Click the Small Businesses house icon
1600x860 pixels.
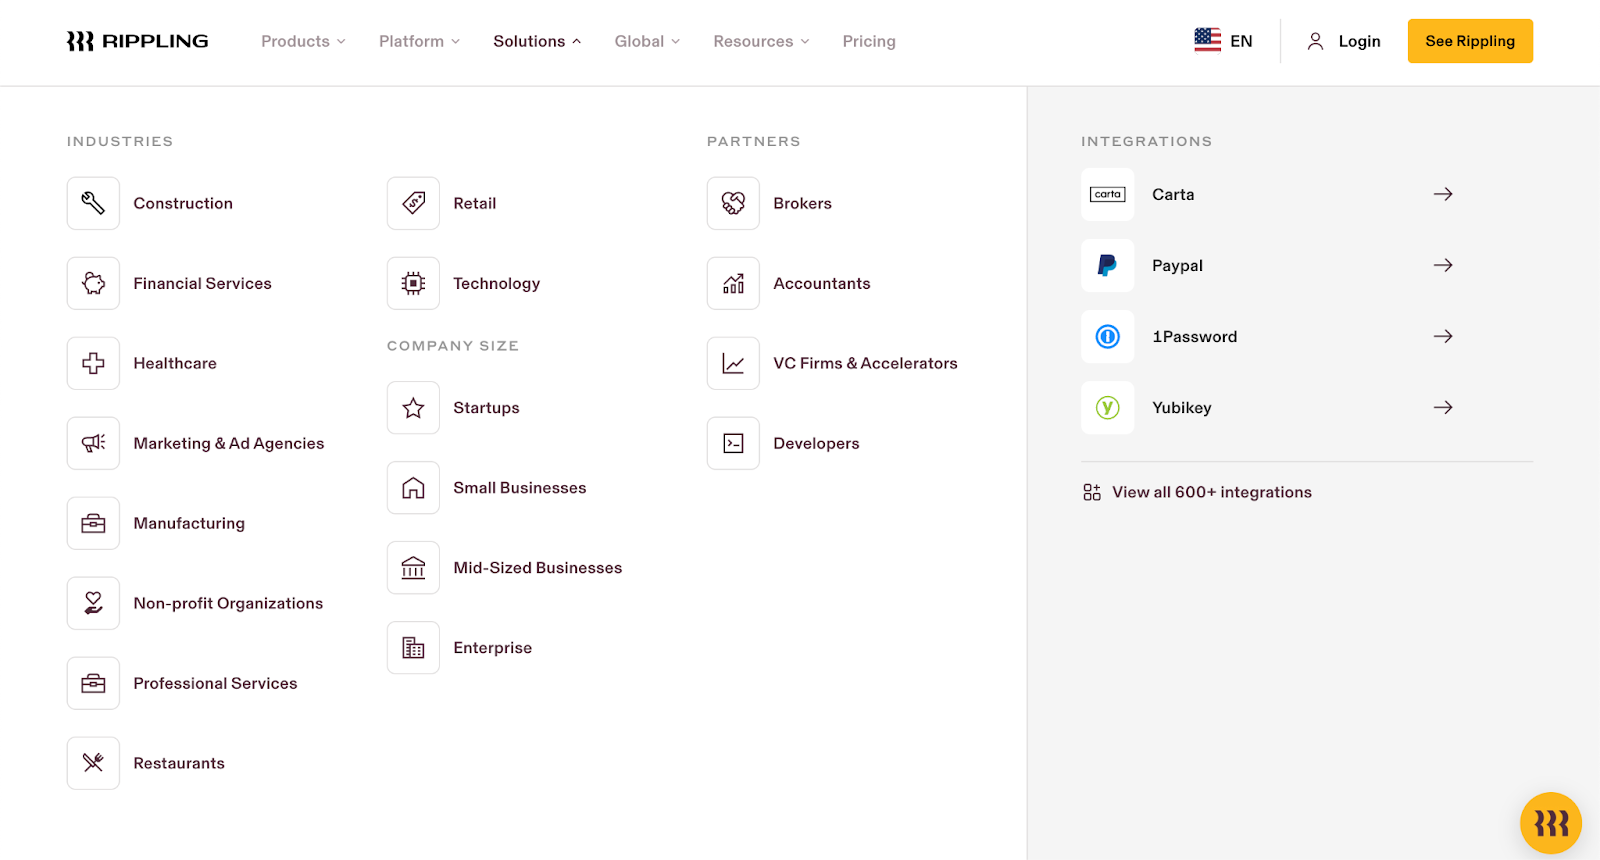coord(413,487)
